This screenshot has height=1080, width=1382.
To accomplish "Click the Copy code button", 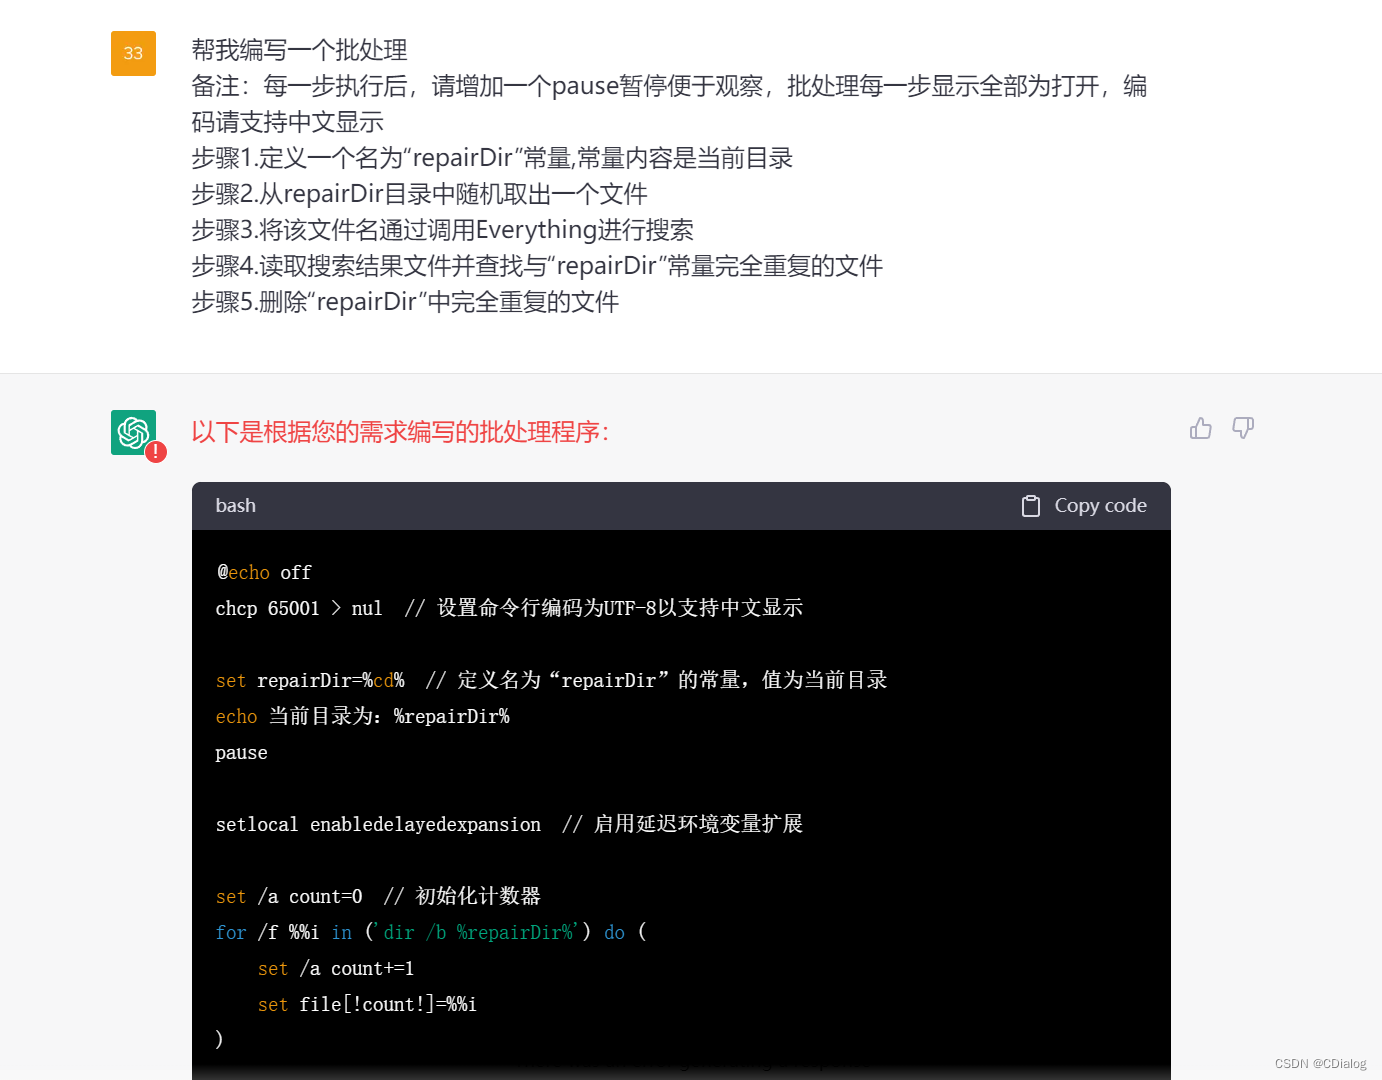I will [1085, 506].
